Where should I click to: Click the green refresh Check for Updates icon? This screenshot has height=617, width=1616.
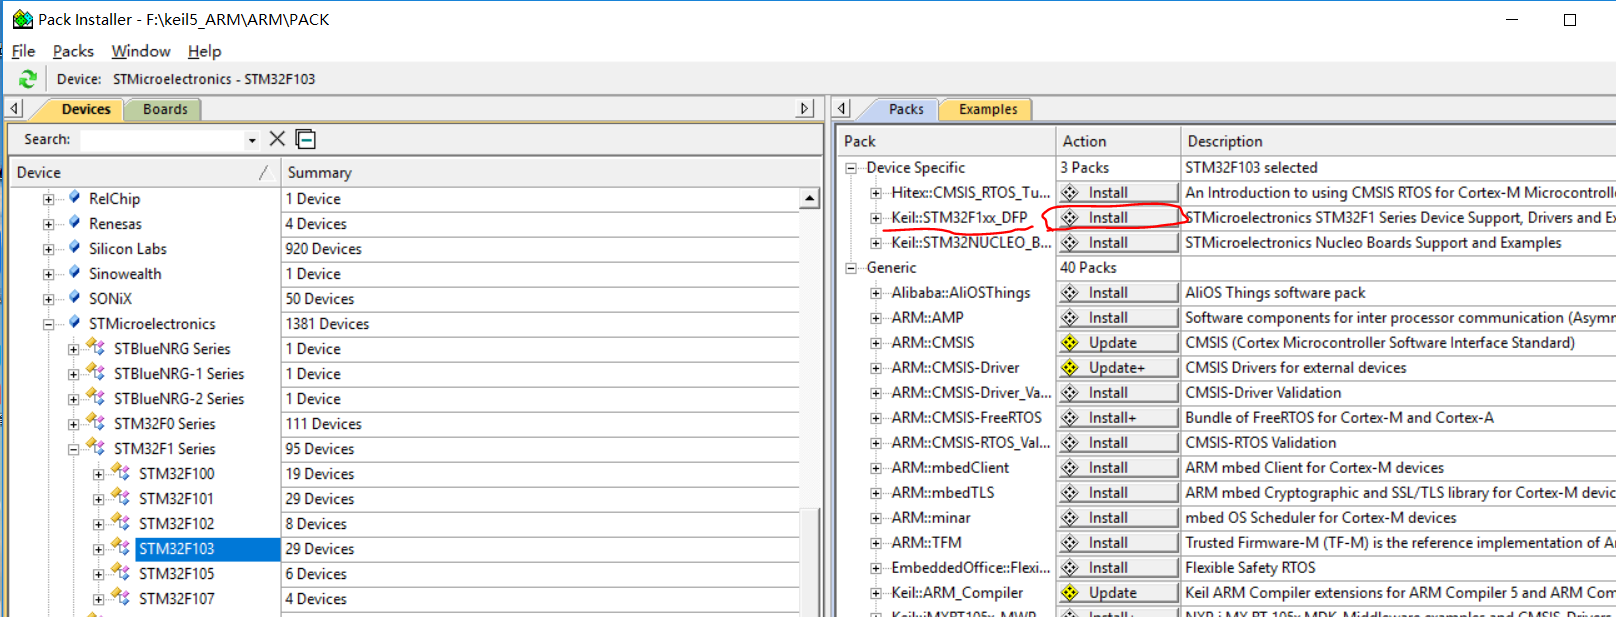tap(28, 79)
